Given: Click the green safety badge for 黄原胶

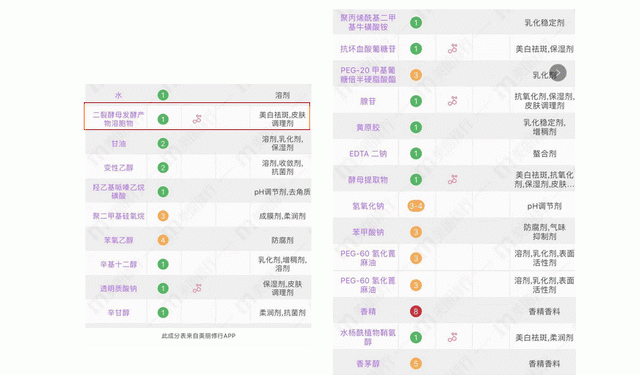Looking at the screenshot, I should pos(416,127).
